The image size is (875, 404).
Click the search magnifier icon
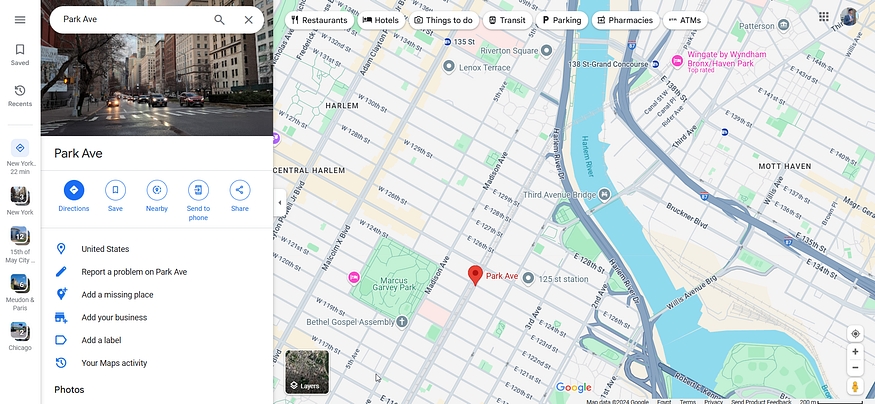click(219, 20)
